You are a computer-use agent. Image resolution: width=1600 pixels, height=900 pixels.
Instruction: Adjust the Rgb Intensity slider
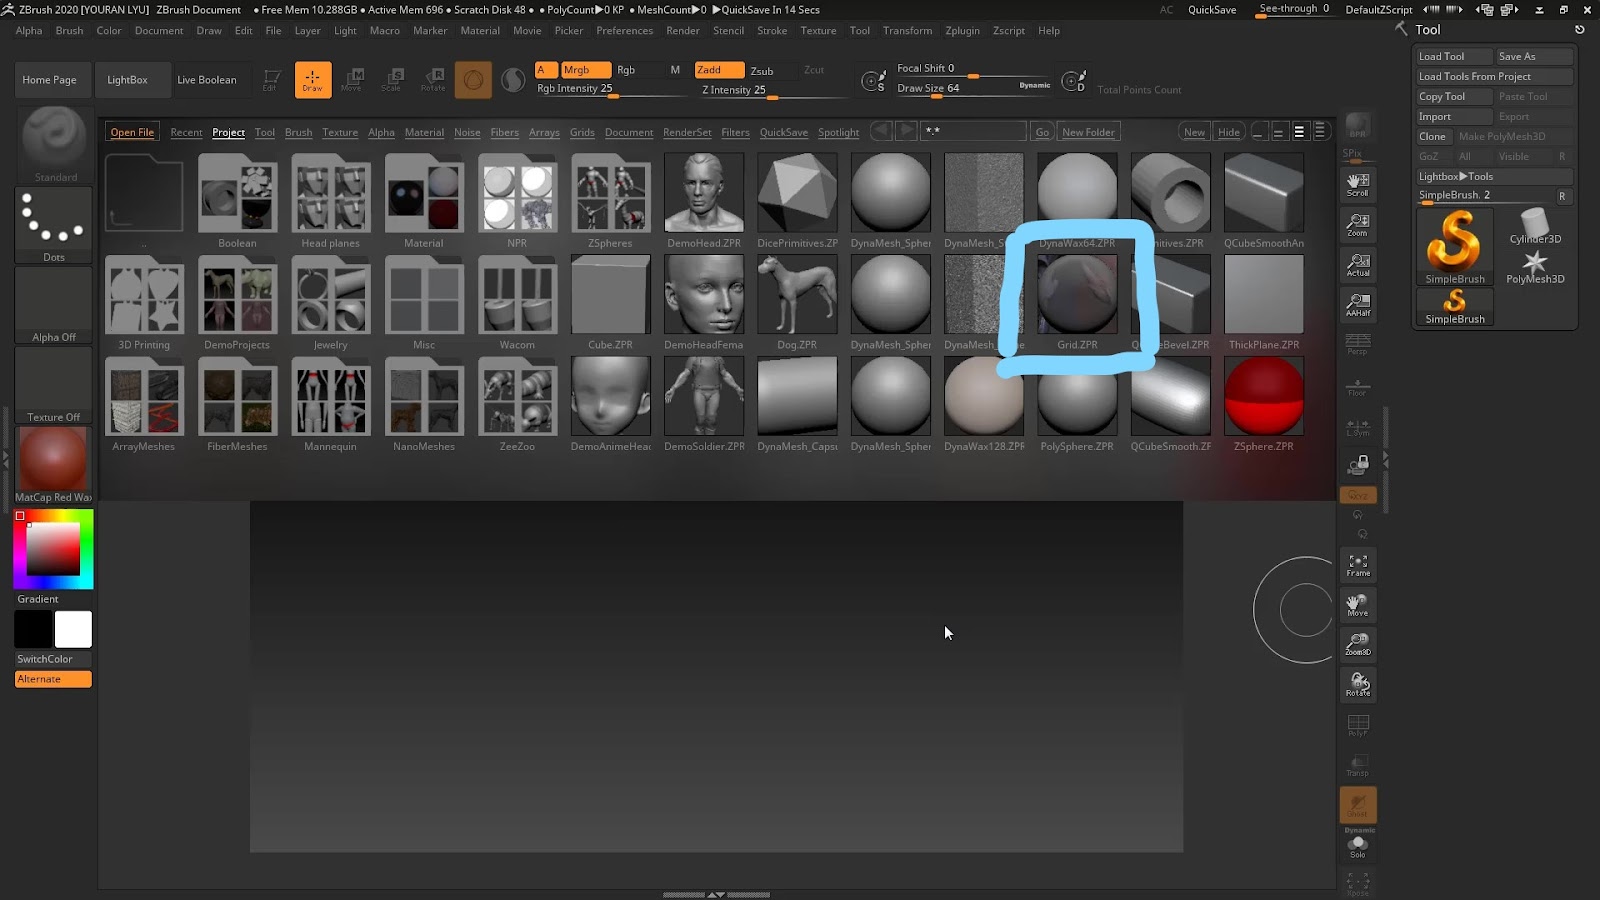(612, 89)
